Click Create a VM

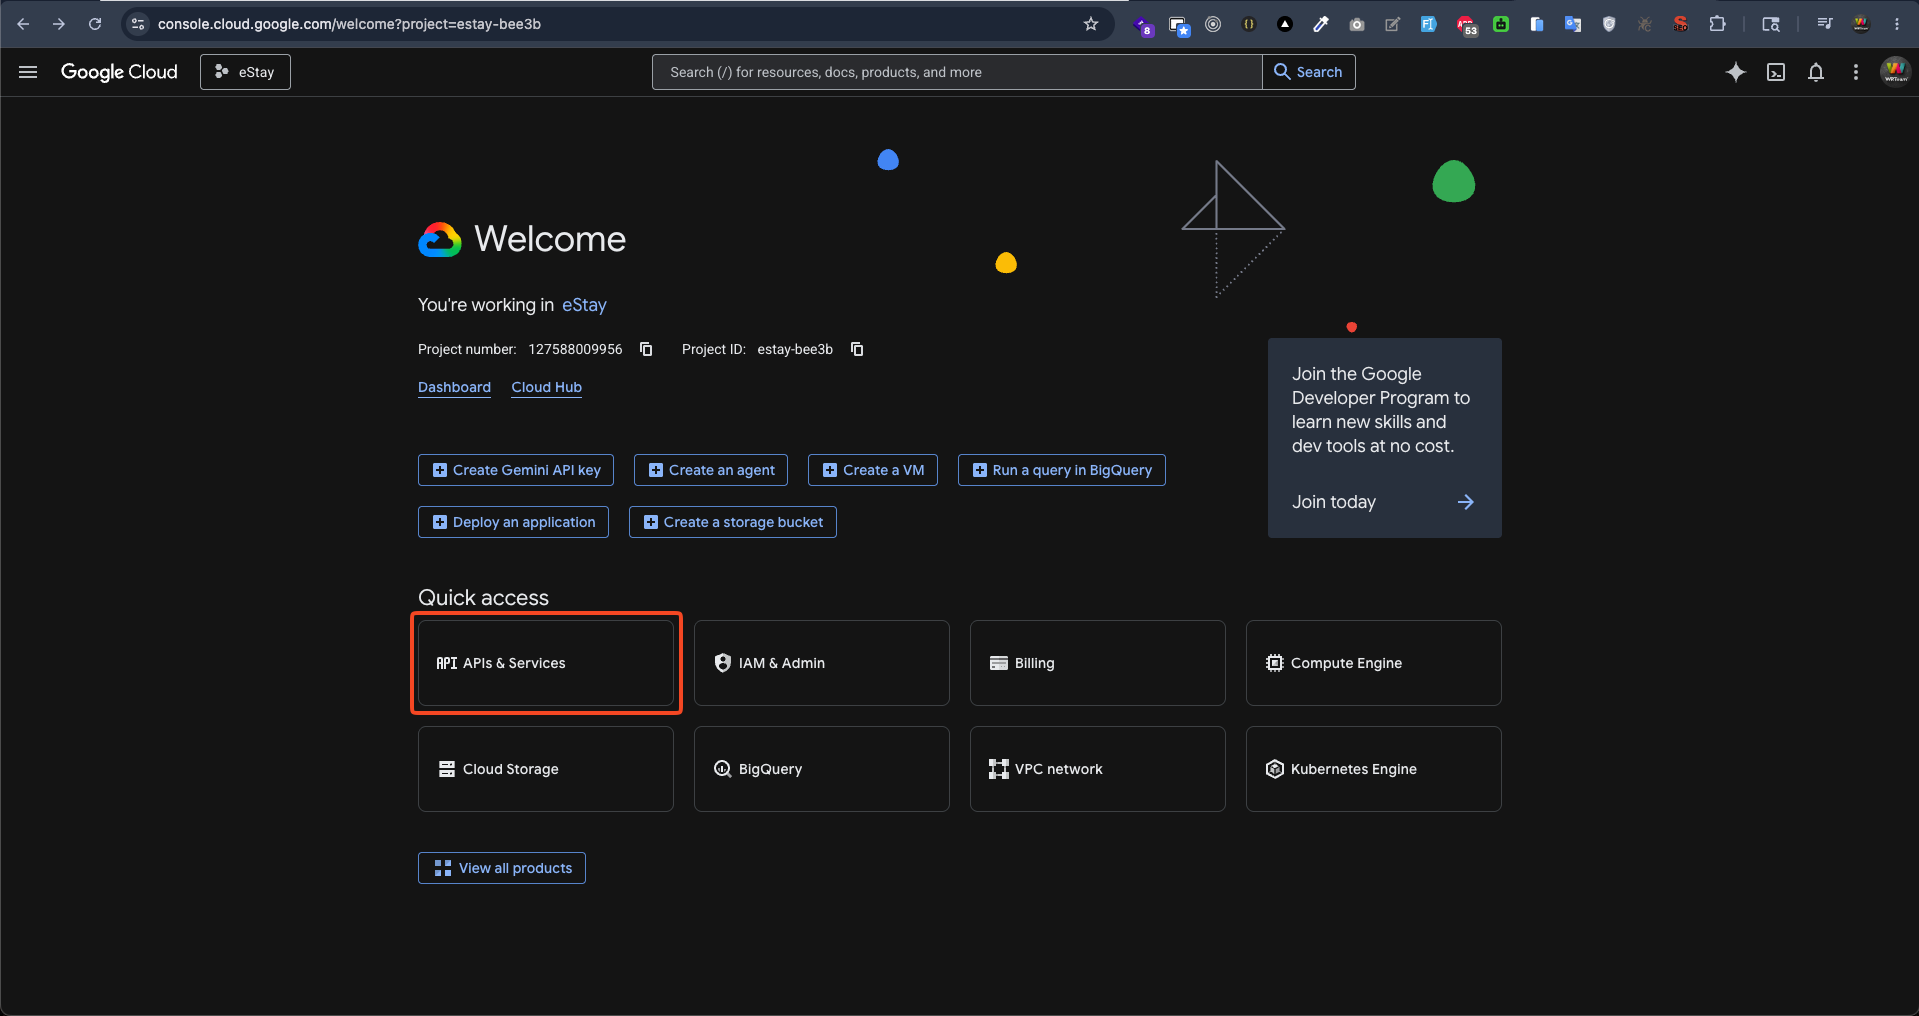click(x=873, y=470)
